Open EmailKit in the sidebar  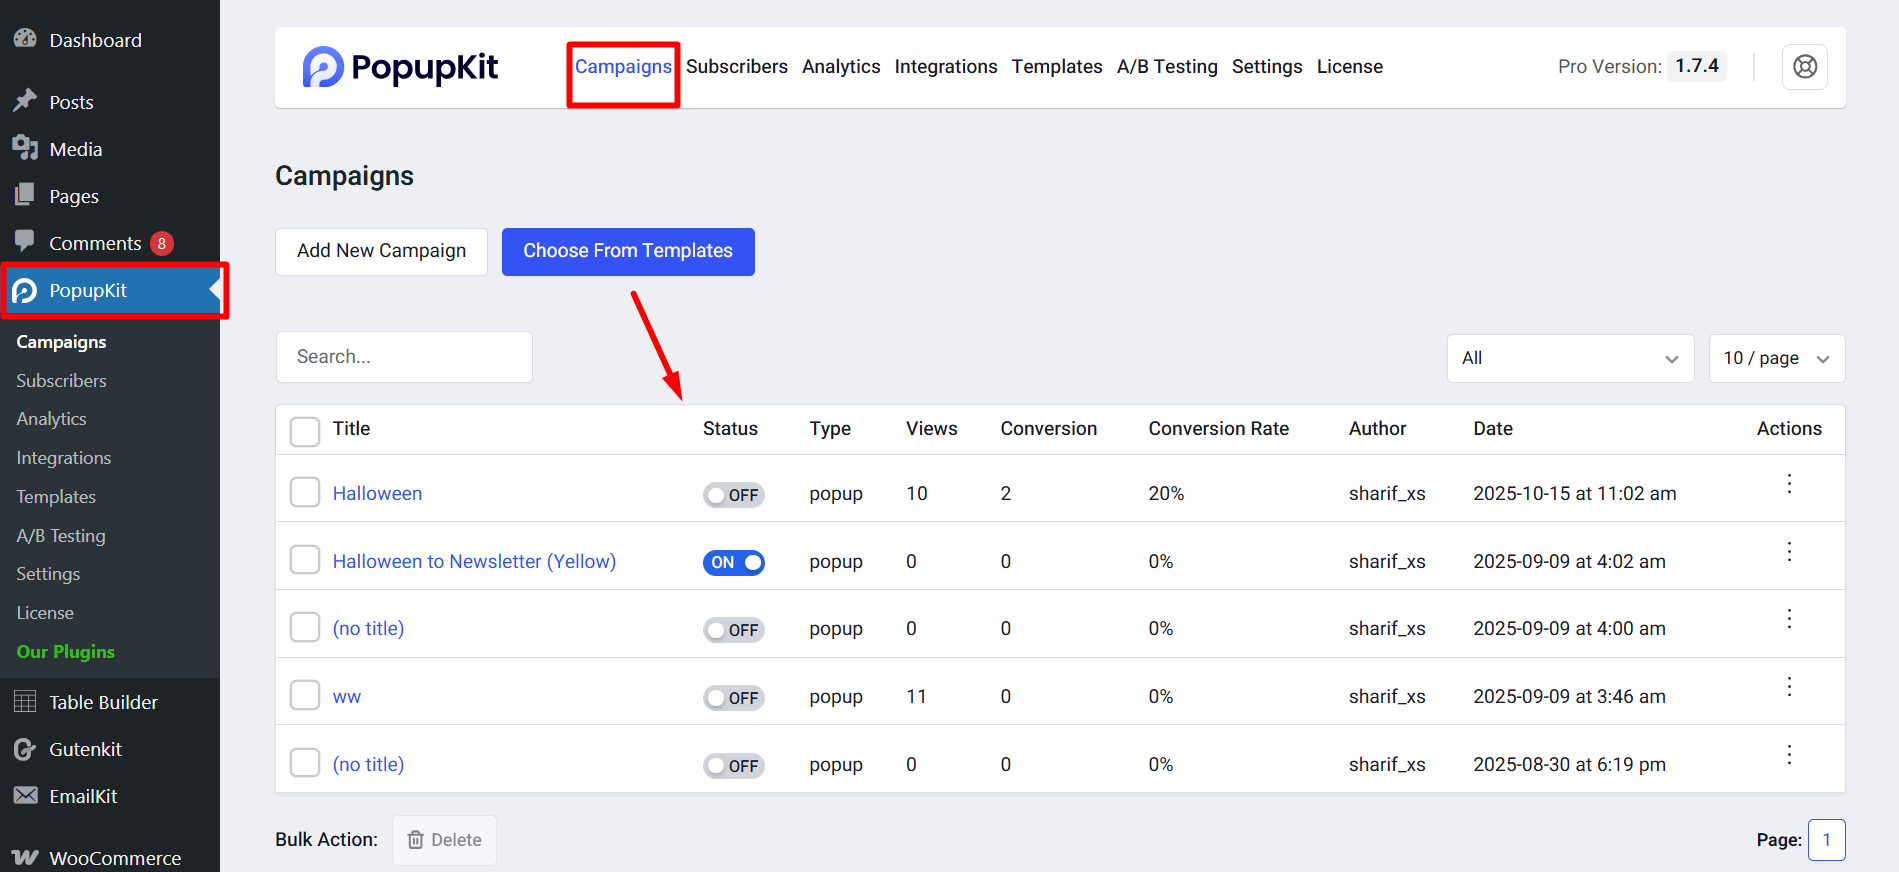[83, 796]
